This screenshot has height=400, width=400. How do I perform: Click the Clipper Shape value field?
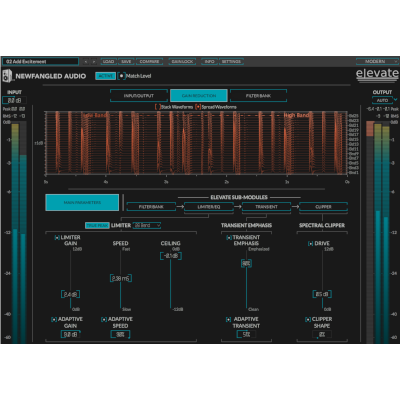pyautogui.click(x=322, y=334)
